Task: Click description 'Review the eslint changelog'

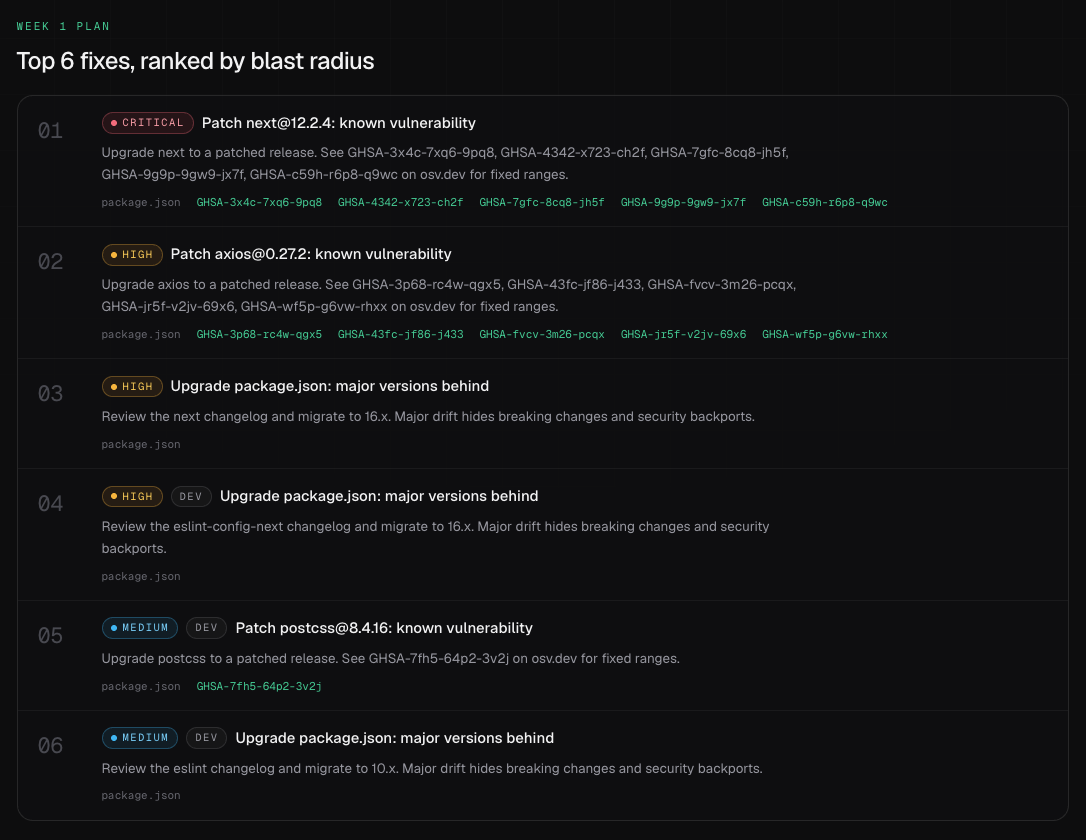Action: (432, 769)
